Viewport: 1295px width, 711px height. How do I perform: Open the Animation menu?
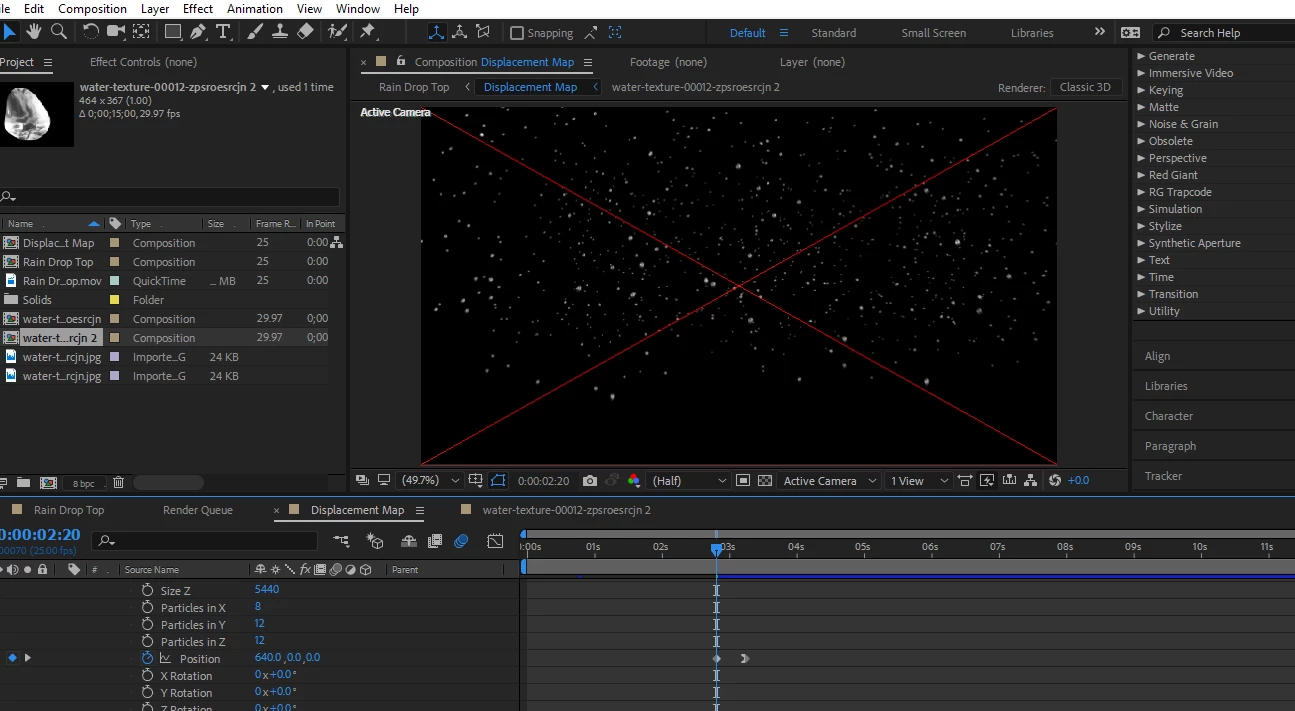tap(254, 8)
